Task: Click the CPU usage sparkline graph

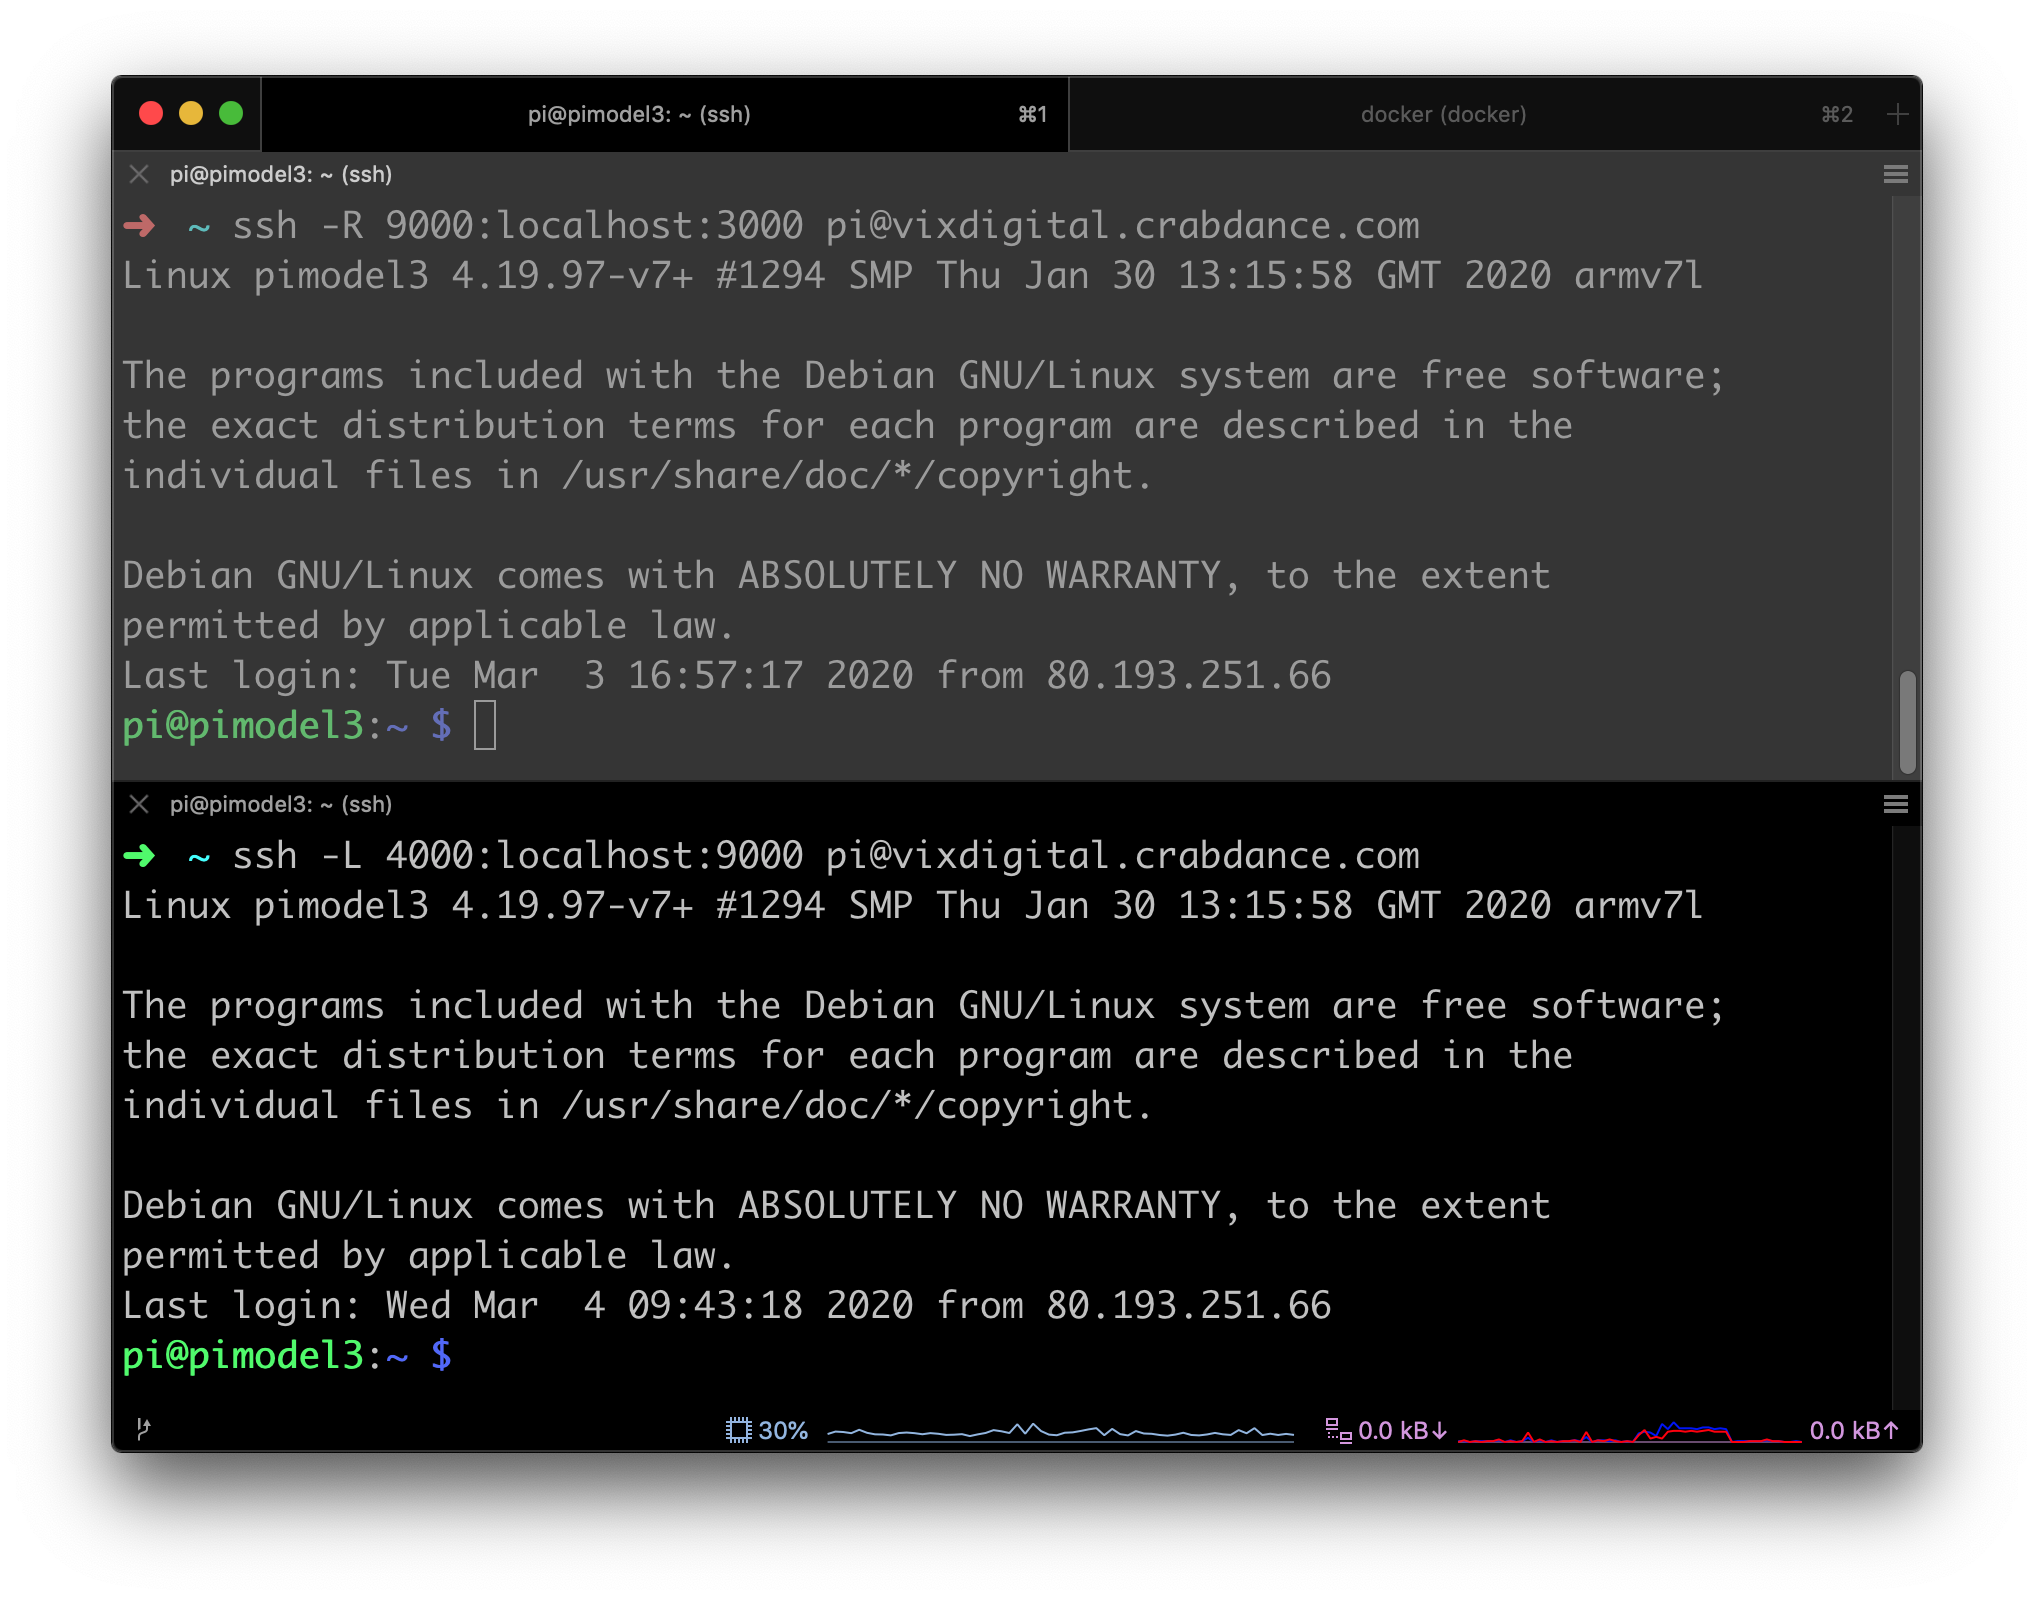Action: pyautogui.click(x=1060, y=1431)
